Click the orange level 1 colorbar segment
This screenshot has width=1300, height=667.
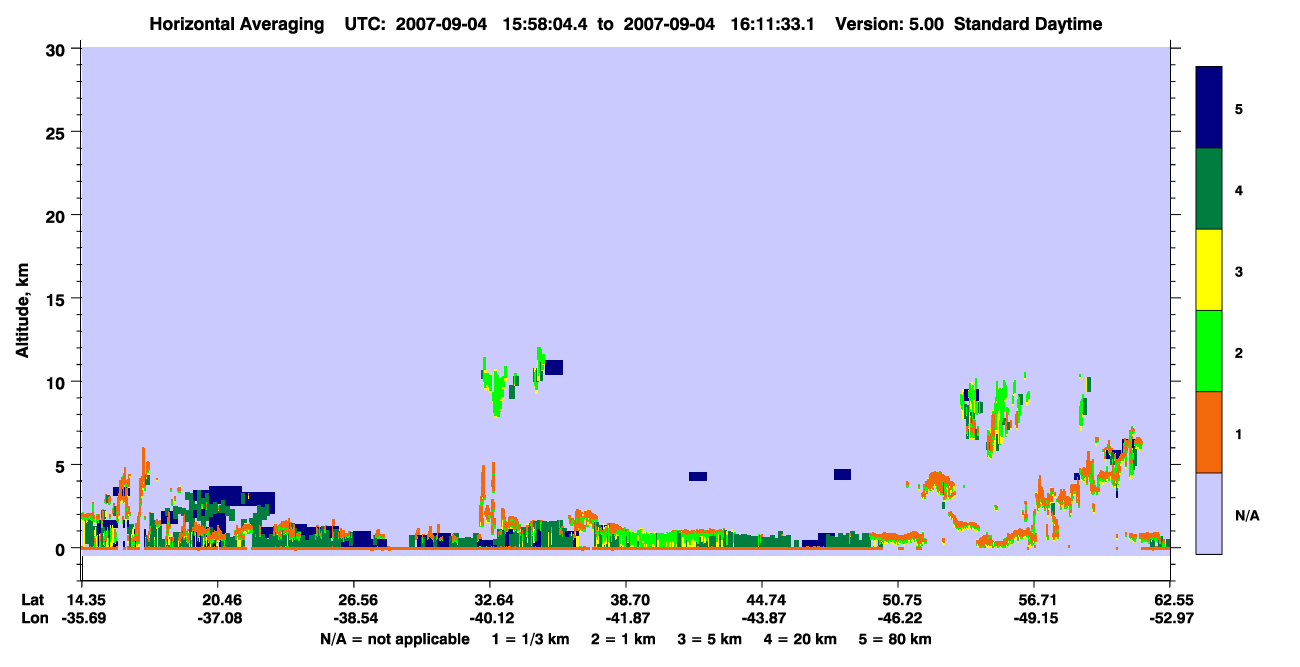point(1209,432)
